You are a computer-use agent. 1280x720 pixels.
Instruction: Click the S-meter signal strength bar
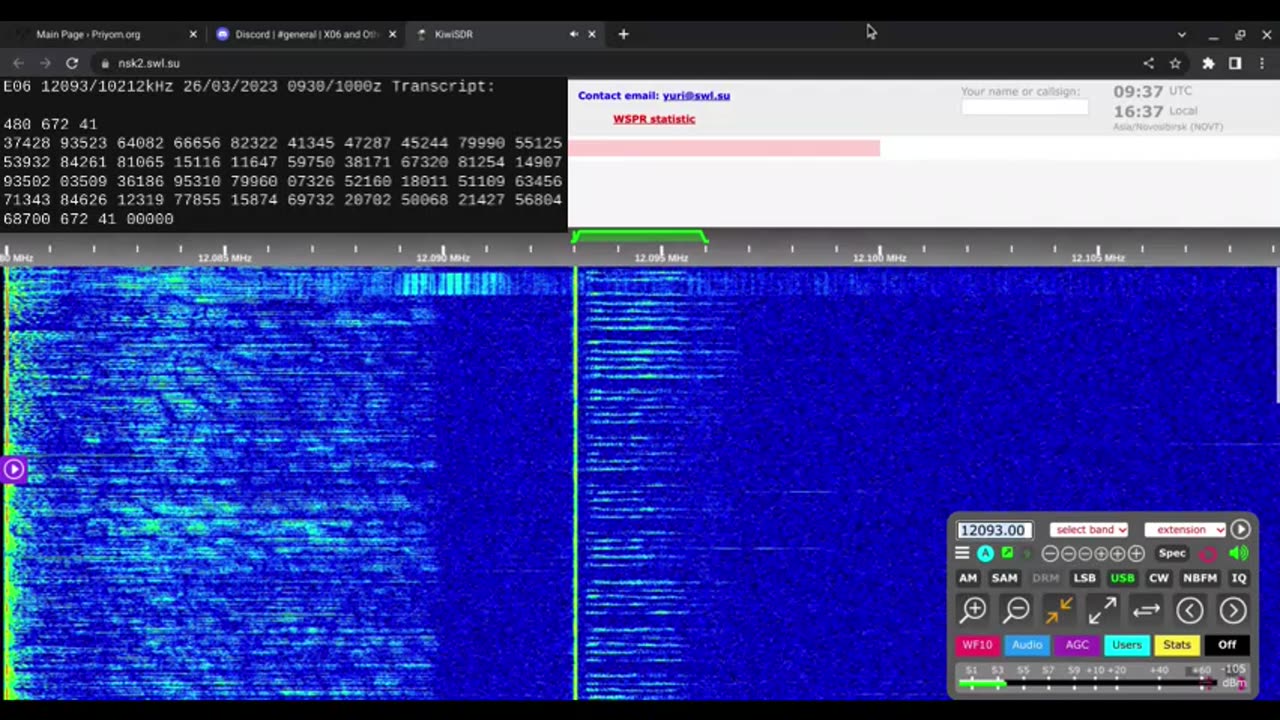pyautogui.click(x=1090, y=683)
